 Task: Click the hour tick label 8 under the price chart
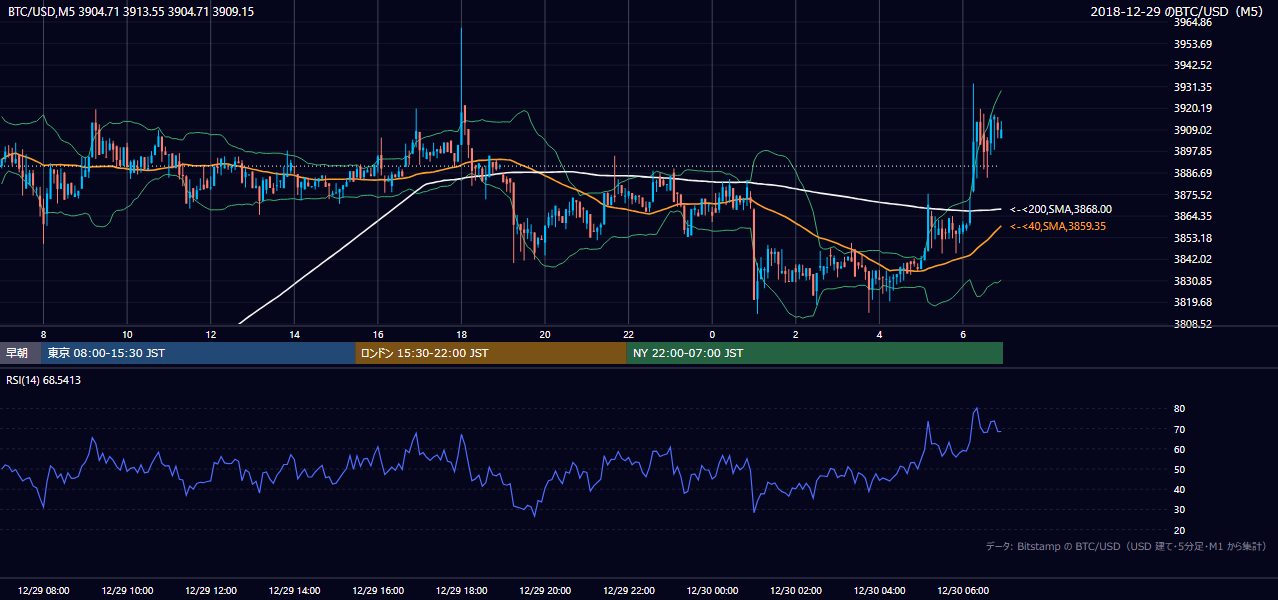point(44,334)
